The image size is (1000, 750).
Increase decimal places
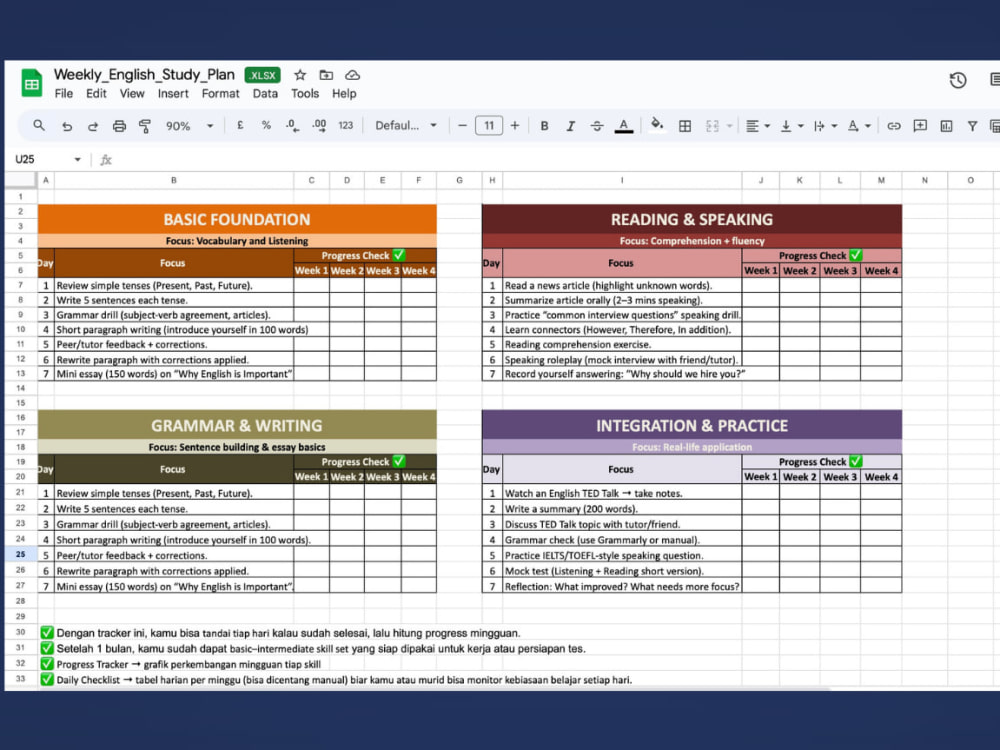point(319,126)
